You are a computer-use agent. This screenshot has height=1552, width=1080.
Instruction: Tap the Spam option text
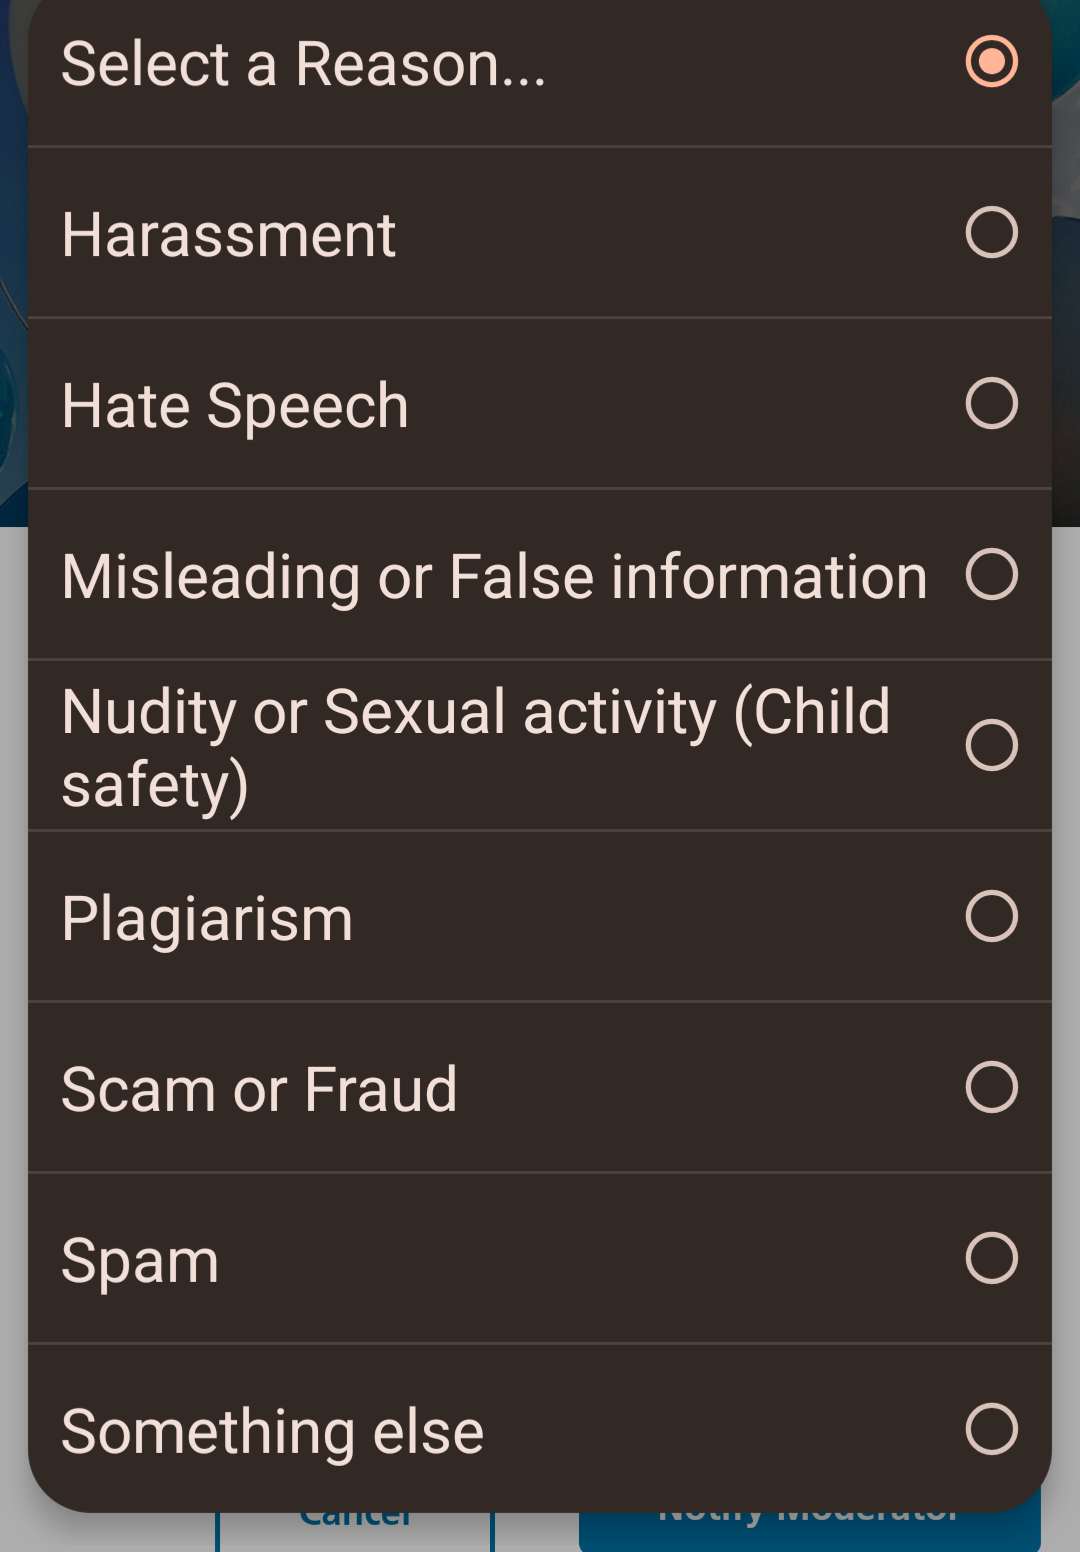click(x=140, y=1261)
